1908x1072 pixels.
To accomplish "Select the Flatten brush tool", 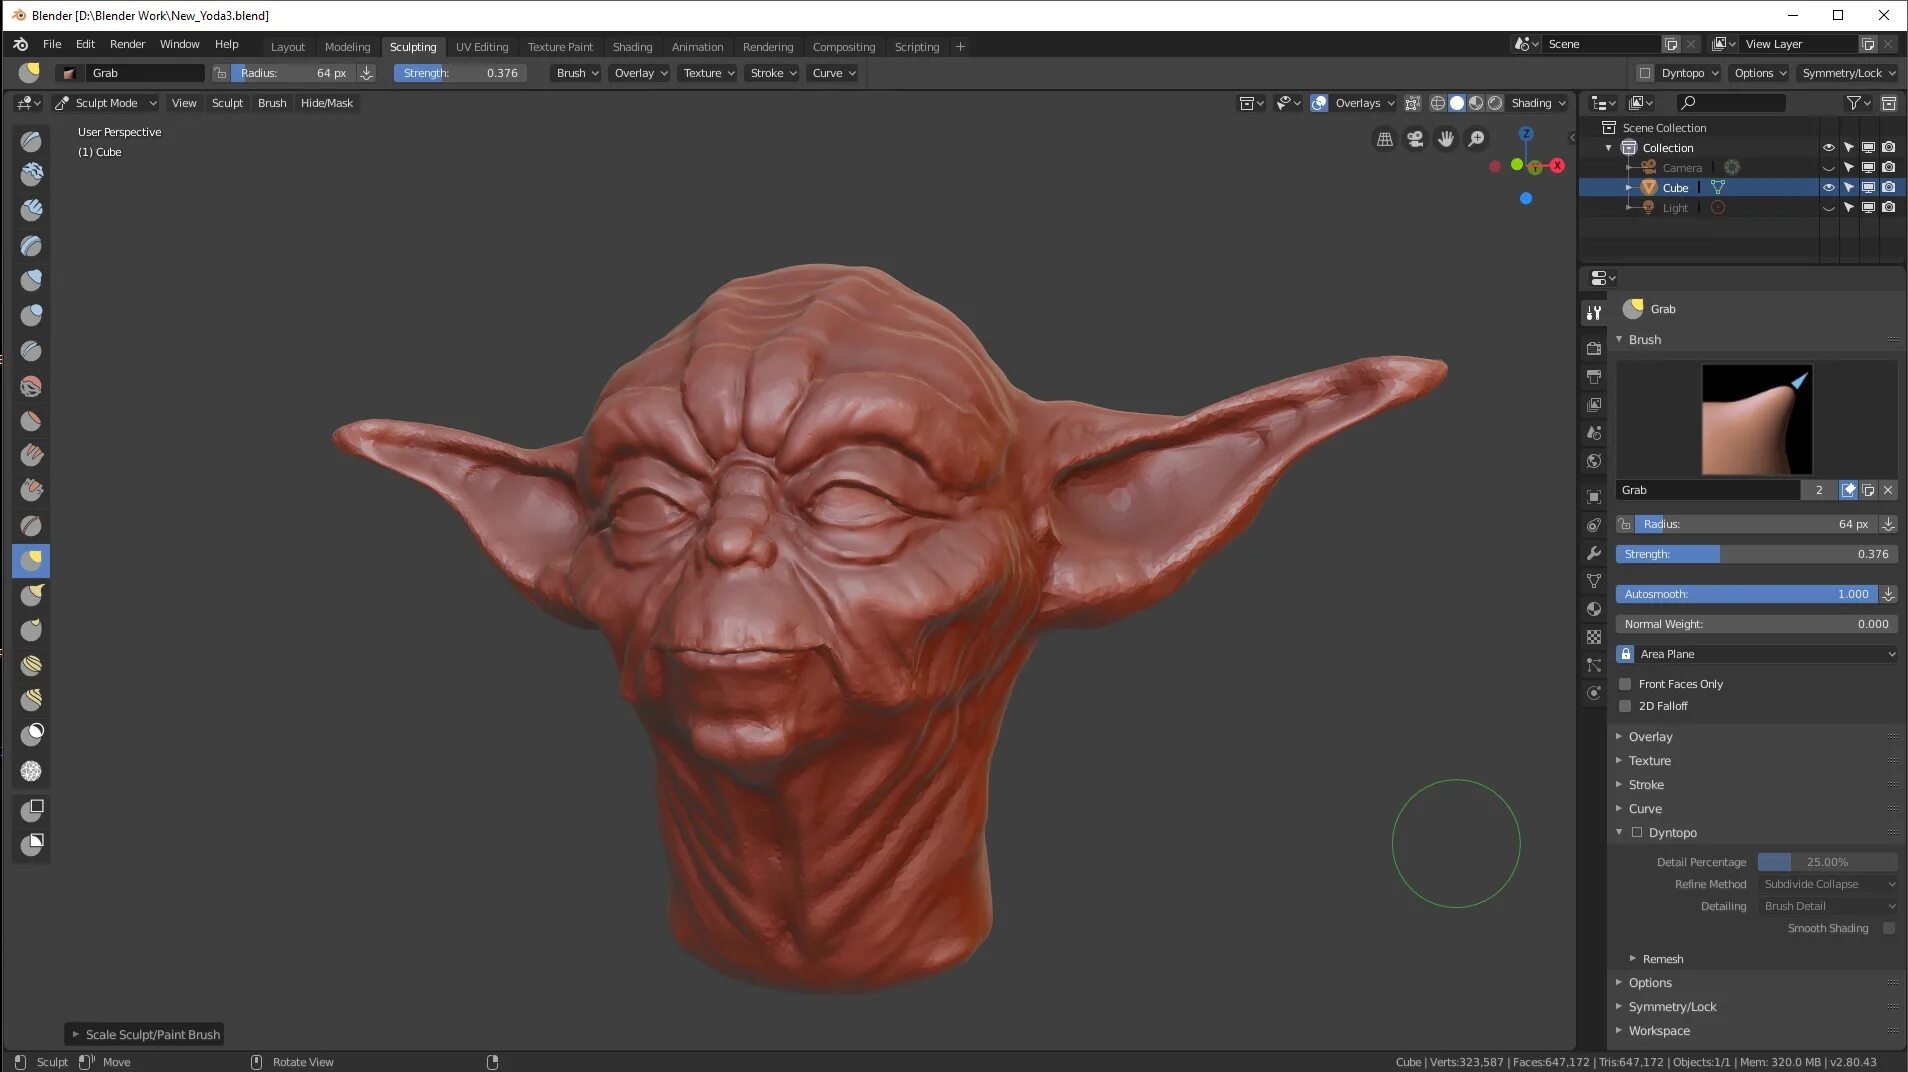I will [x=31, y=421].
